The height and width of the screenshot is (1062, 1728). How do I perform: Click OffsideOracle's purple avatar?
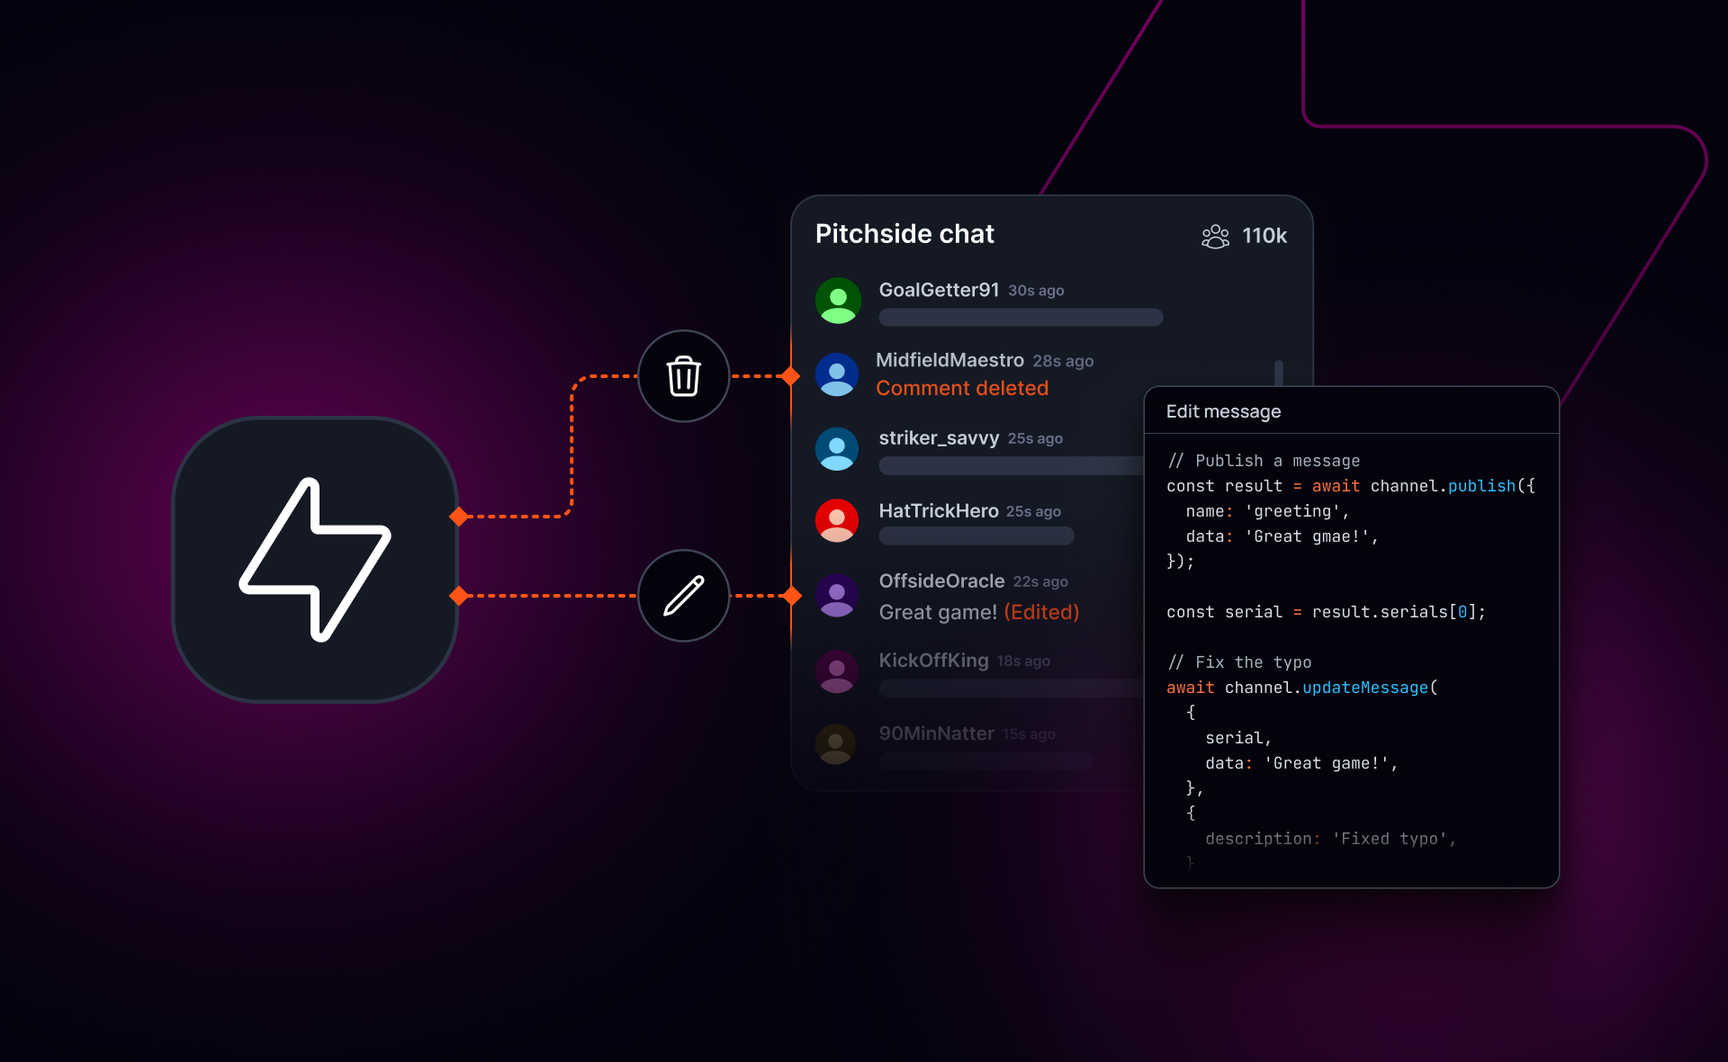(837, 595)
